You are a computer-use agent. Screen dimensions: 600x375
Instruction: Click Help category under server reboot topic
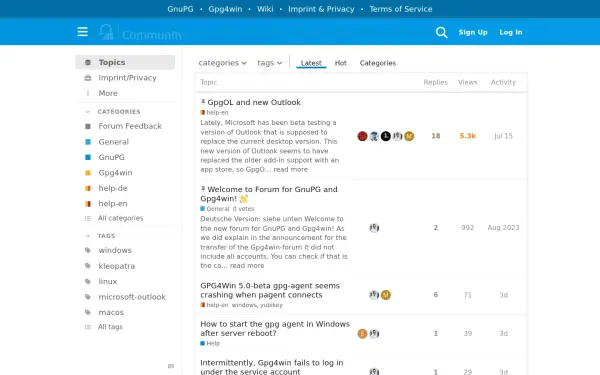click(210, 344)
